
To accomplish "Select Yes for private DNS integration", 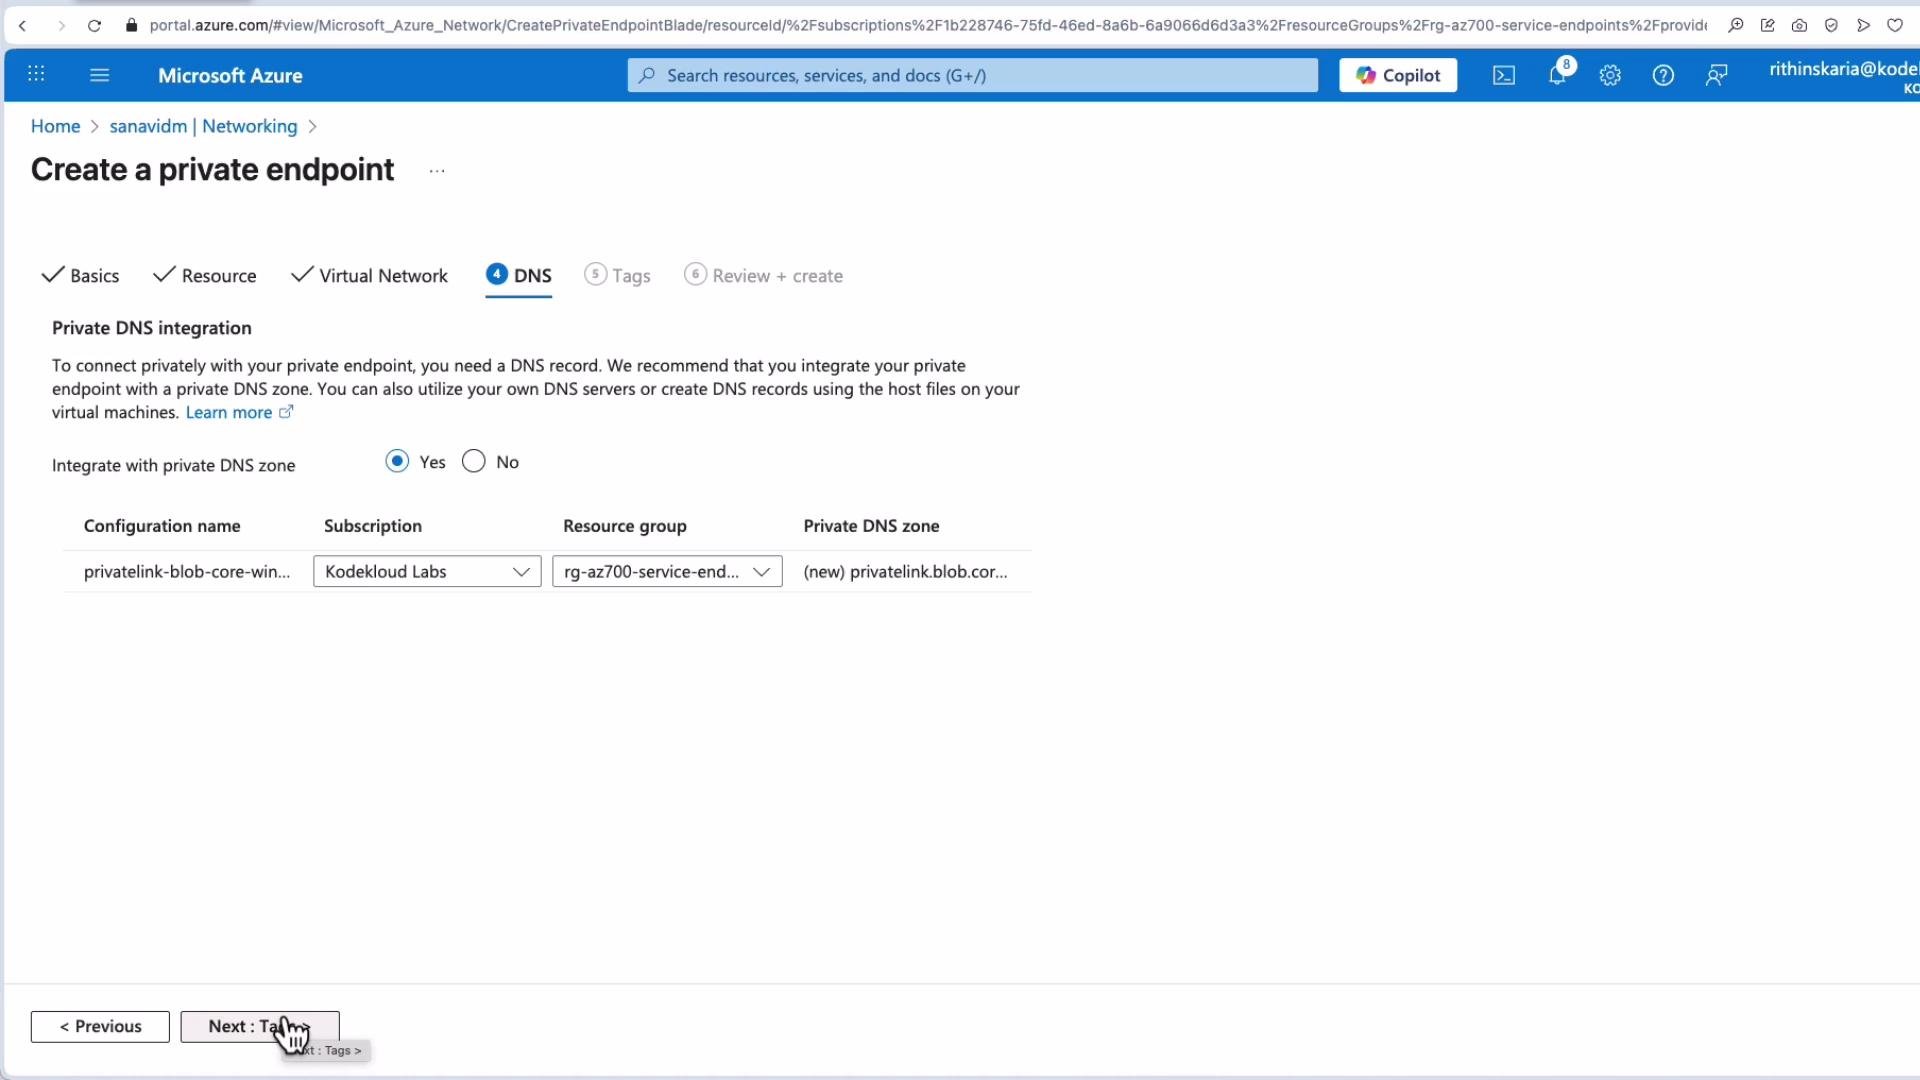I will pos(397,461).
